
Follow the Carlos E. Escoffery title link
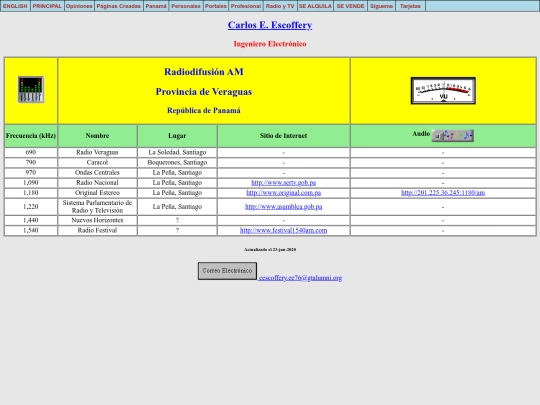(x=270, y=25)
